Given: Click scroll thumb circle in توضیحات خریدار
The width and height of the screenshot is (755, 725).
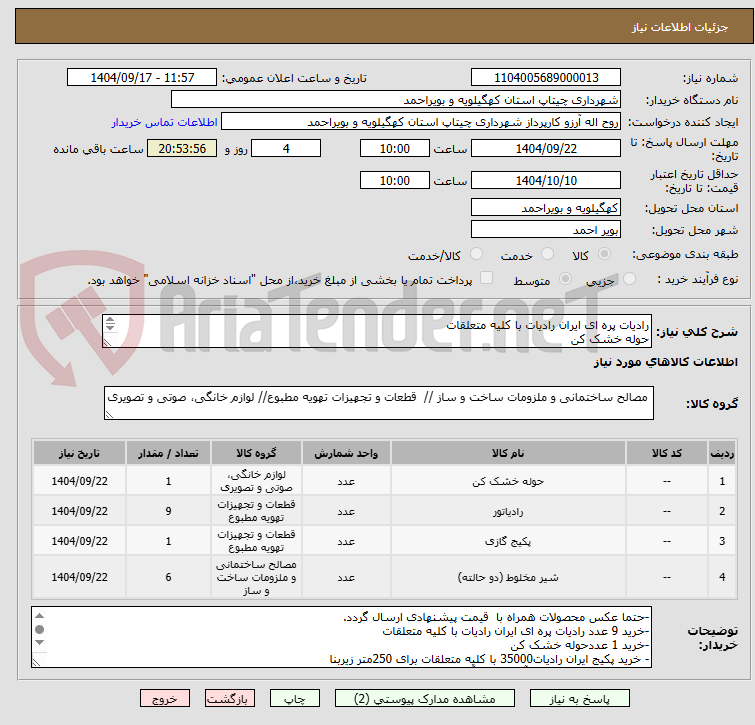Looking at the screenshot, I should [x=39, y=629].
